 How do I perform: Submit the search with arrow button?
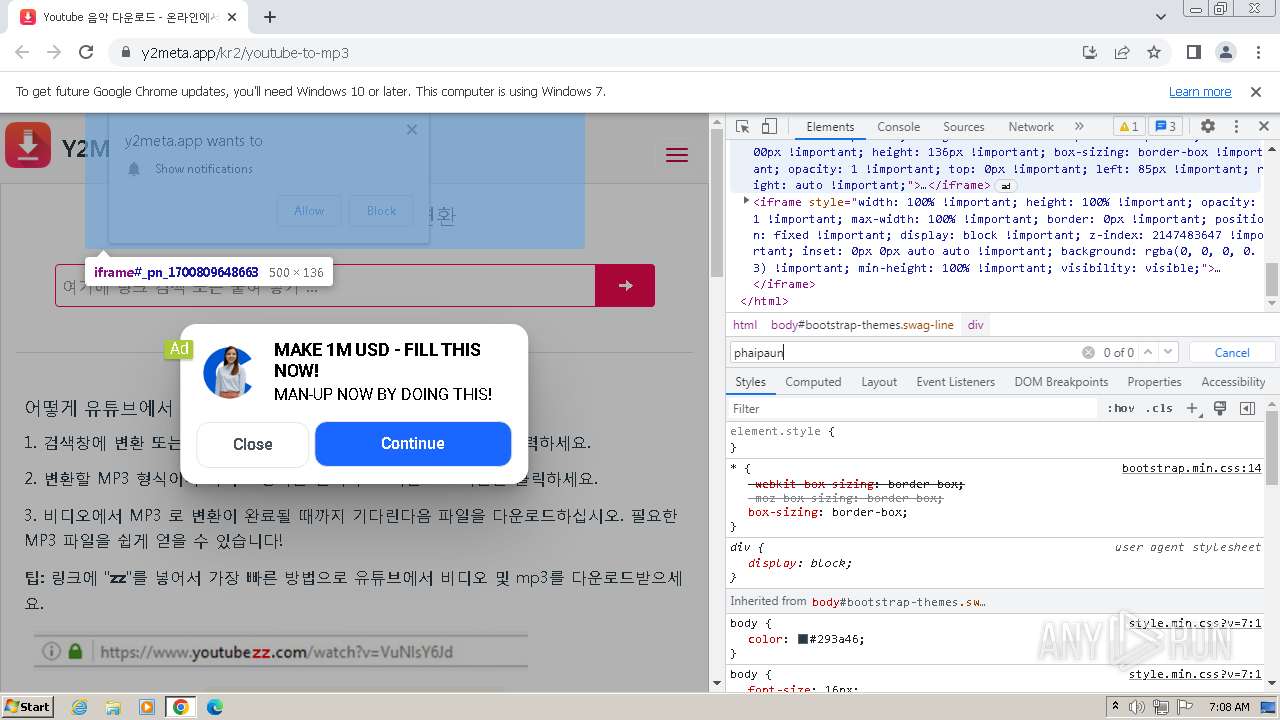tap(625, 285)
